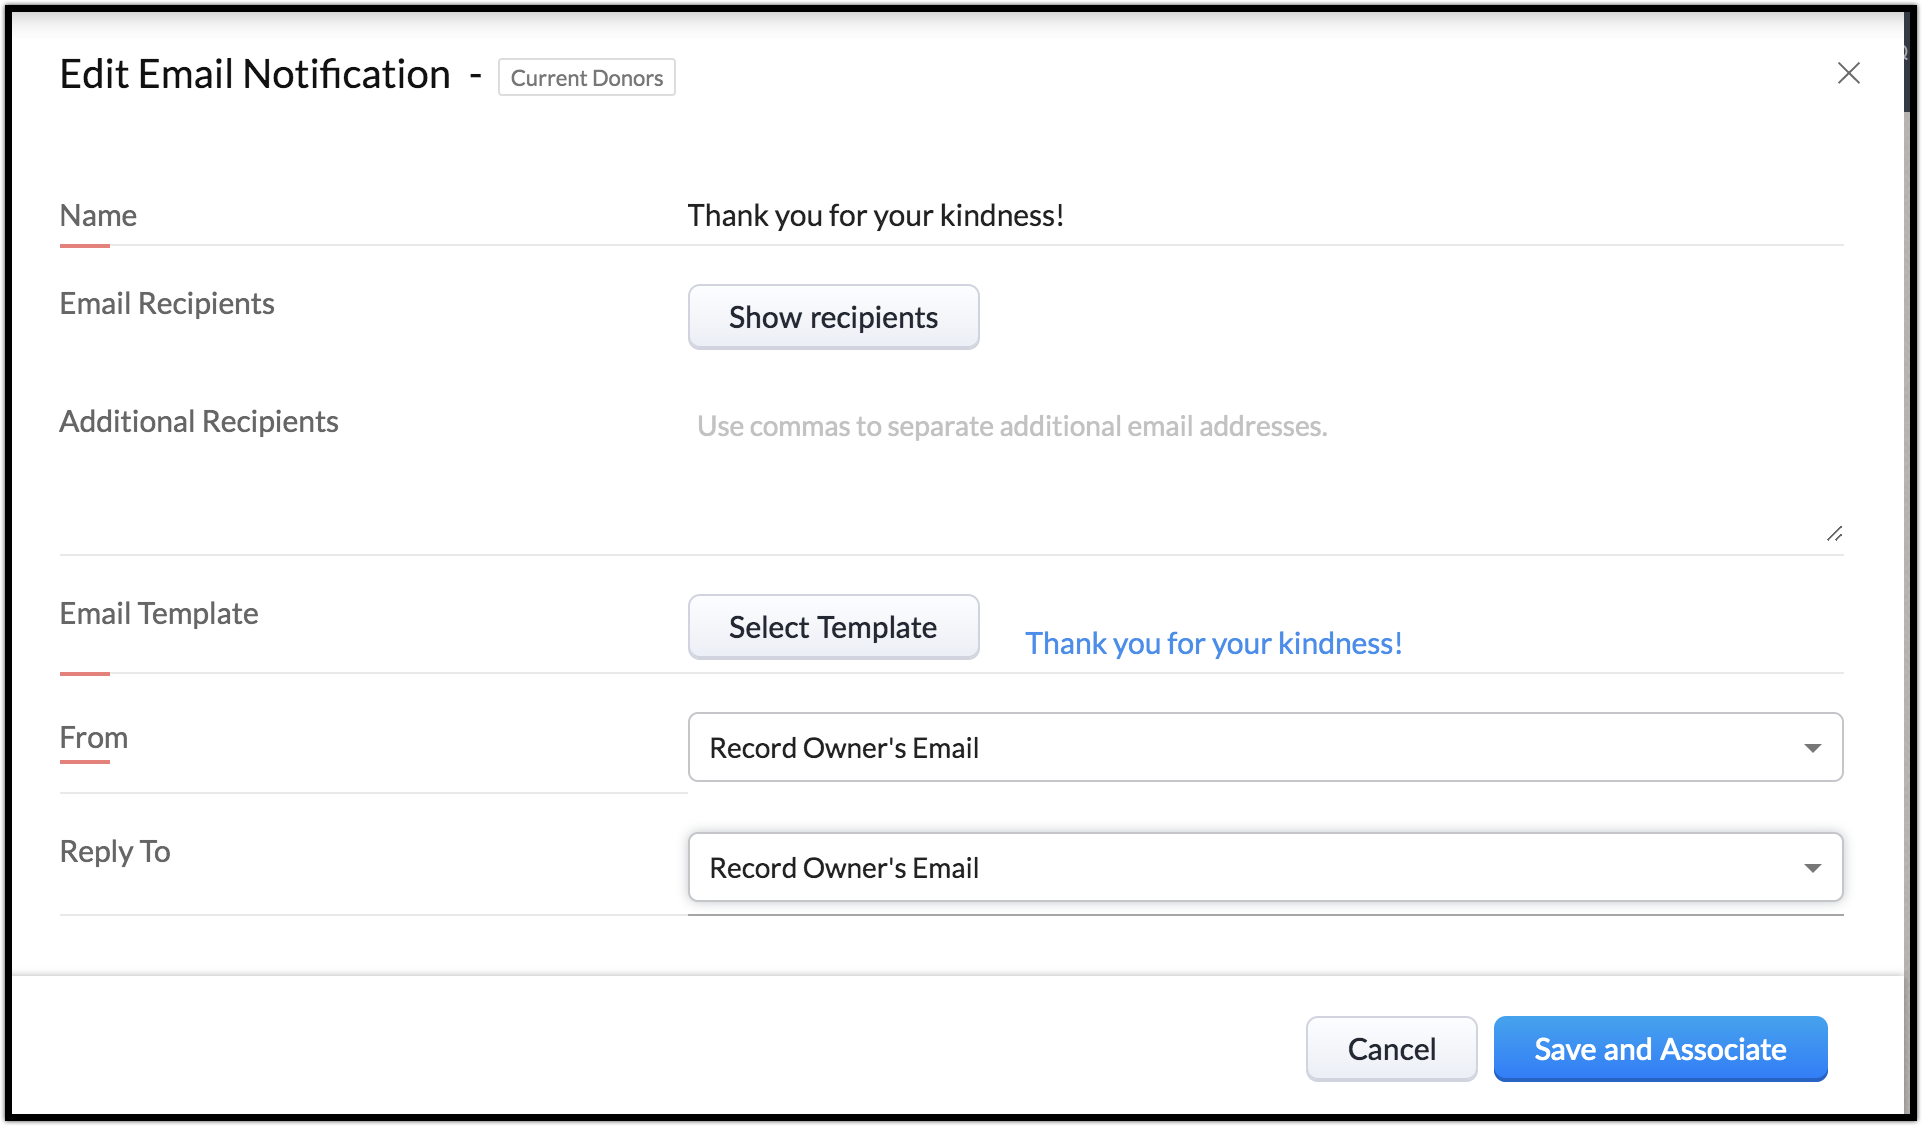Click the Current Donors module tag
The image size is (1922, 1126).
coord(587,78)
